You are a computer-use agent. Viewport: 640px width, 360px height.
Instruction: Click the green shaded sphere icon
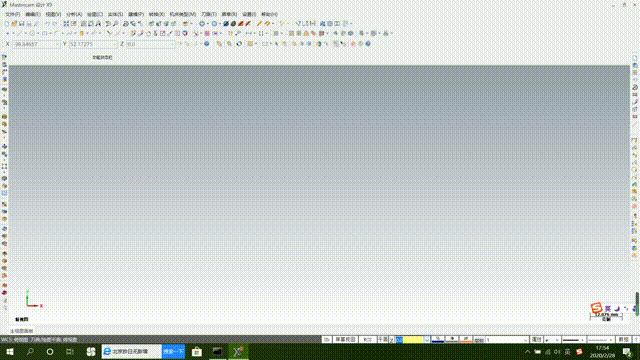point(233,24)
